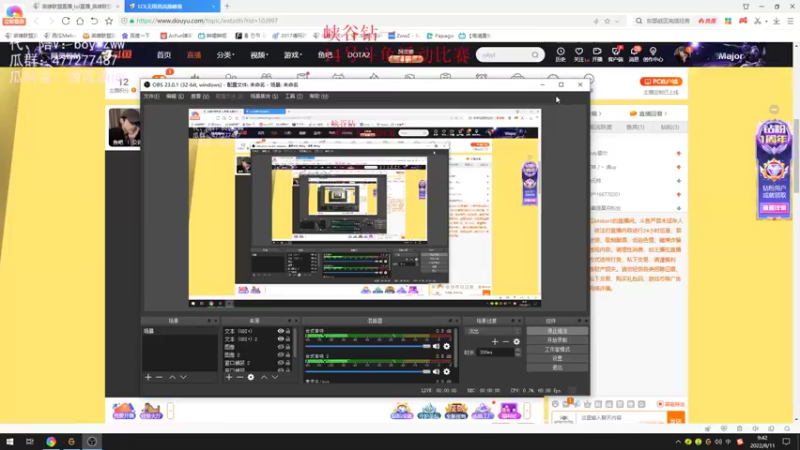Hide the 图像 2 source via eye icon
The image size is (800, 450).
pyautogui.click(x=280, y=355)
